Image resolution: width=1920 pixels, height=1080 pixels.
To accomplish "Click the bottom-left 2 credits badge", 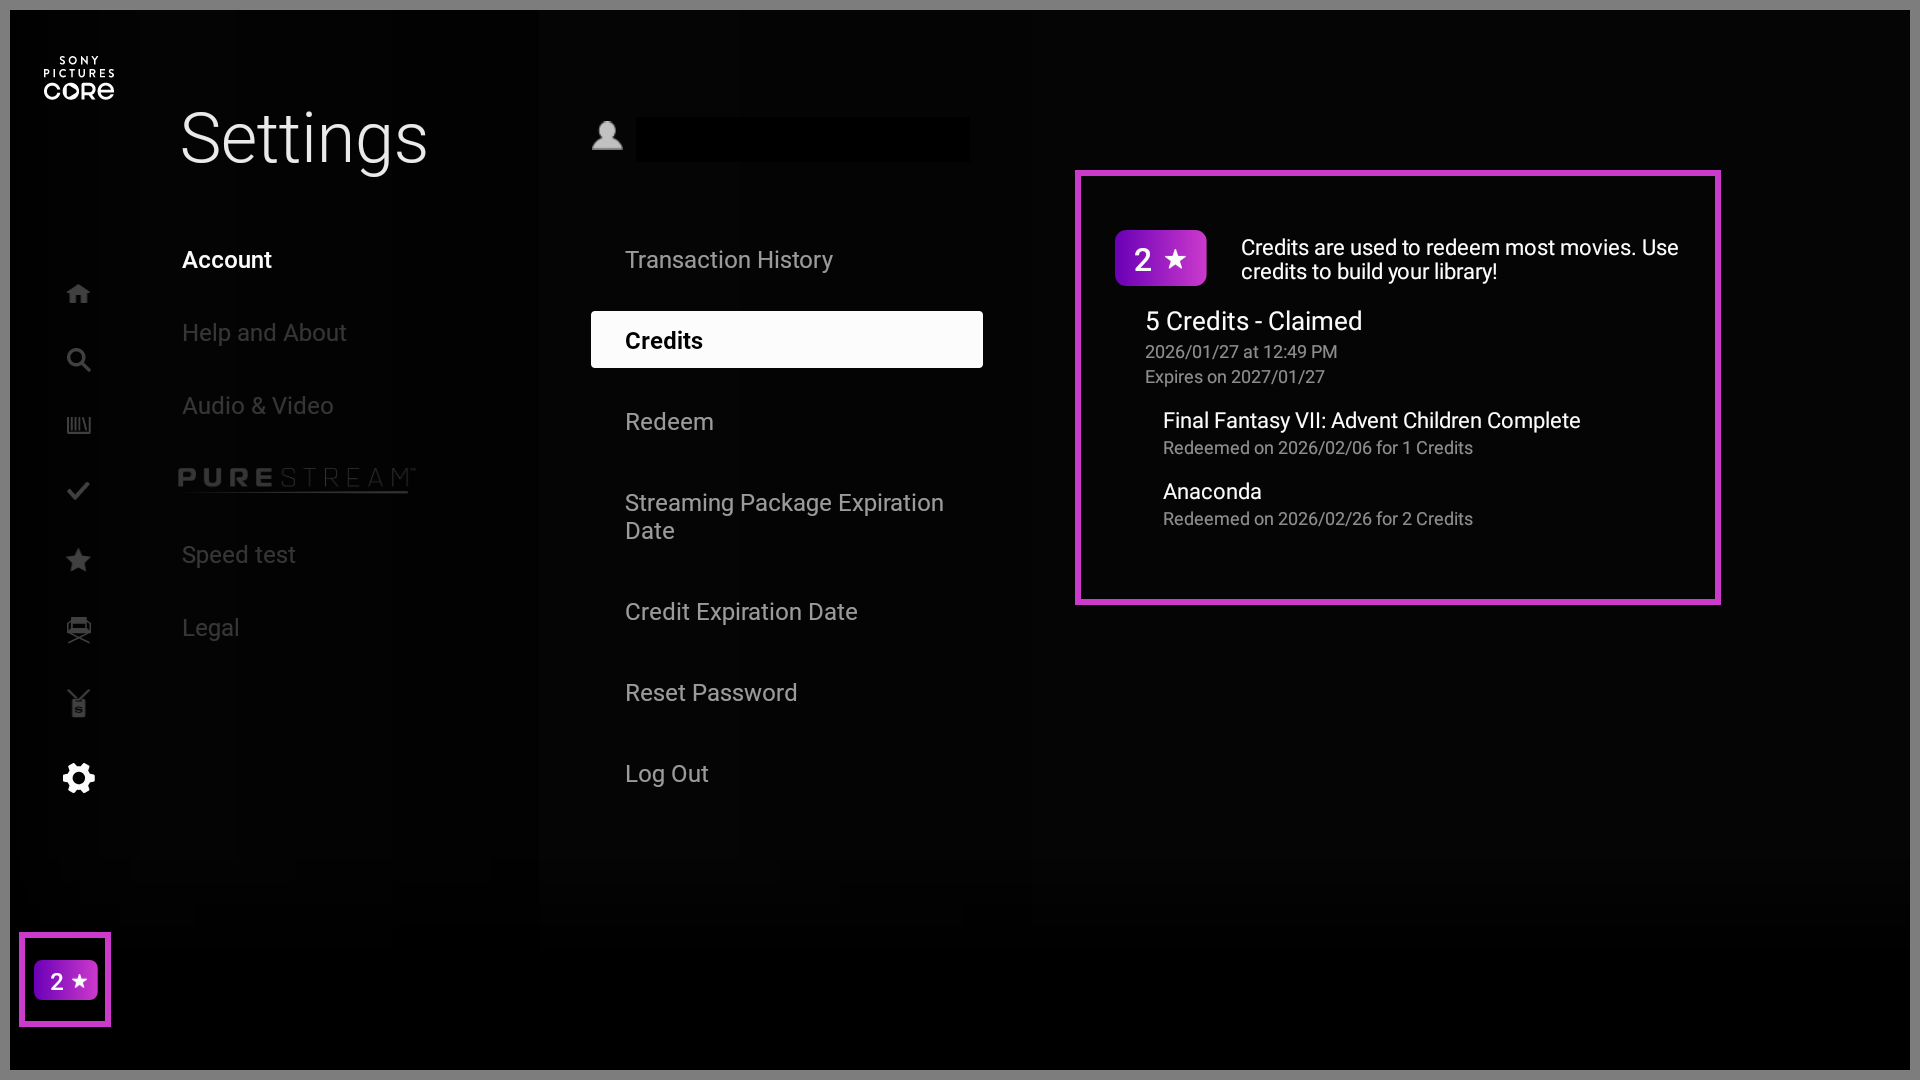I will point(65,980).
